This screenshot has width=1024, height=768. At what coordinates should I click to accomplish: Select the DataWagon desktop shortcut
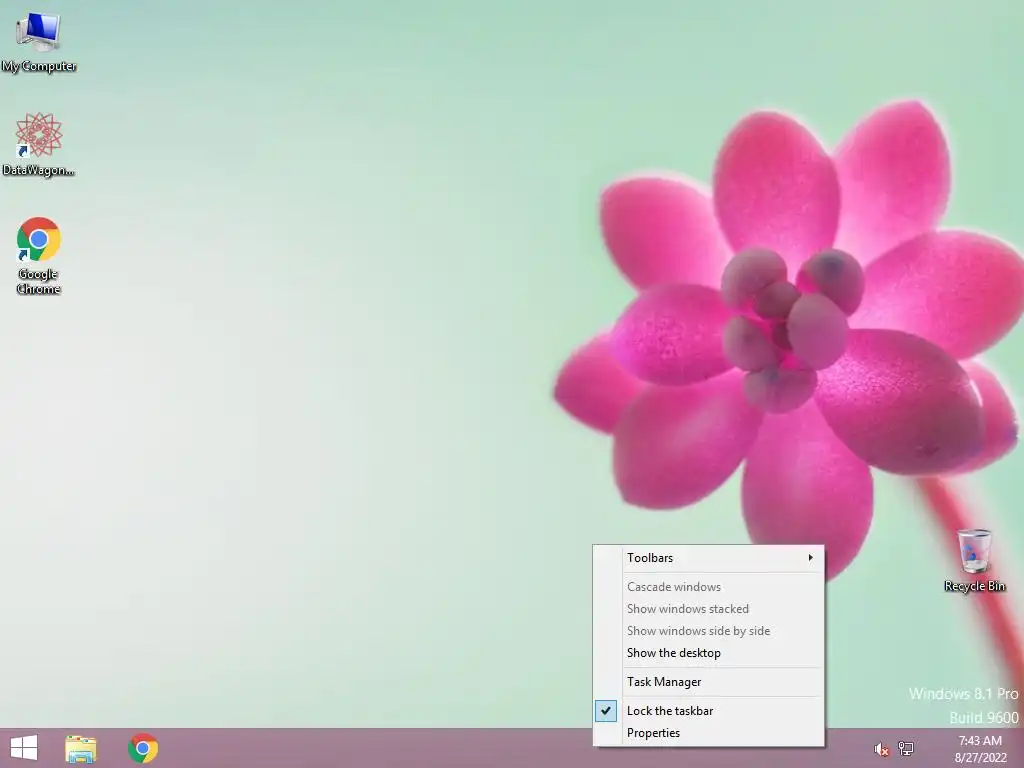tap(39, 145)
